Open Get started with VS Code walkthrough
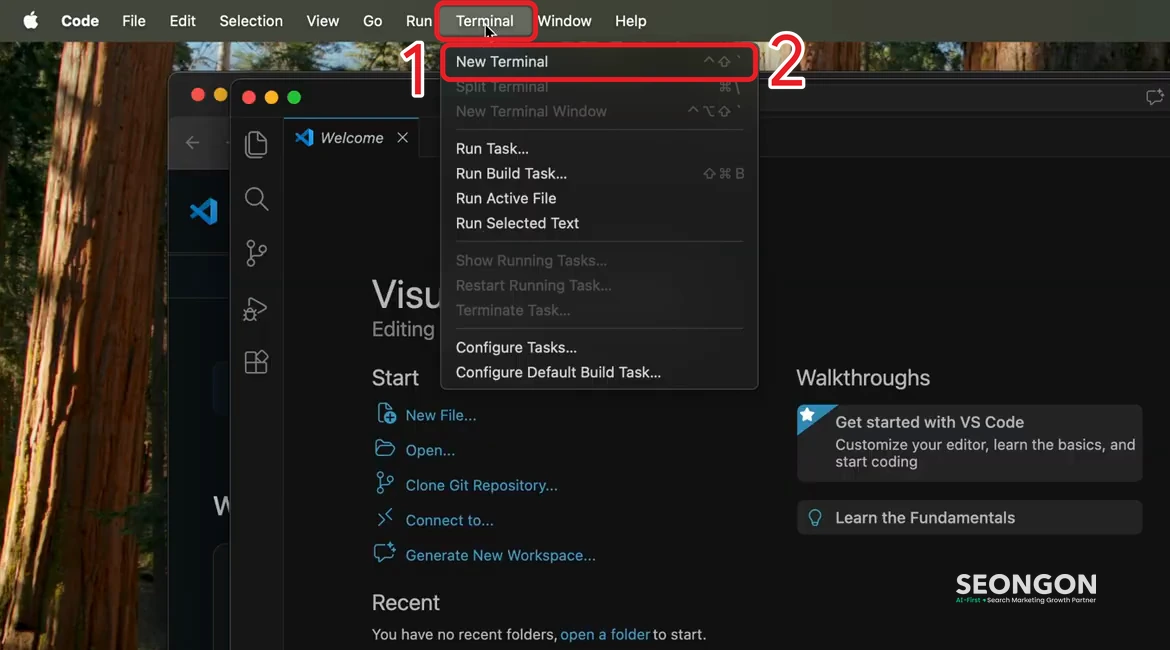This screenshot has width=1170, height=650. click(969, 443)
